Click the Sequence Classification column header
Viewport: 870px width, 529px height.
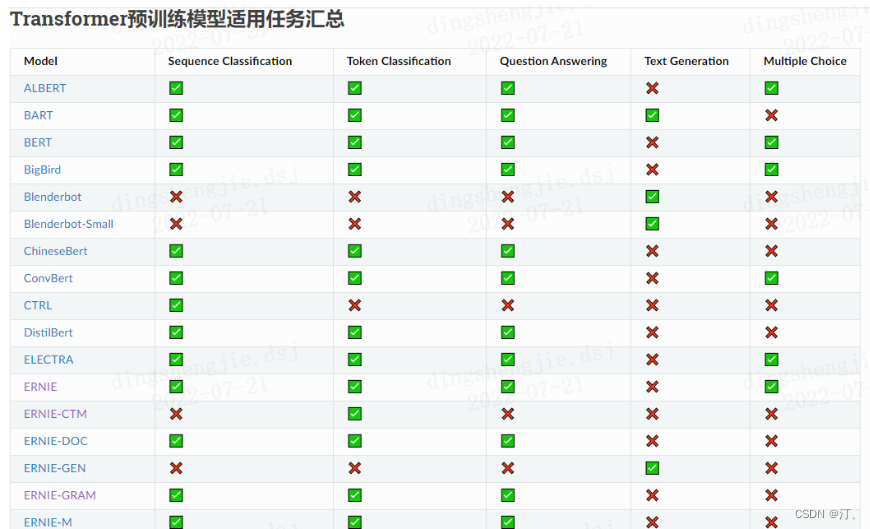point(230,61)
